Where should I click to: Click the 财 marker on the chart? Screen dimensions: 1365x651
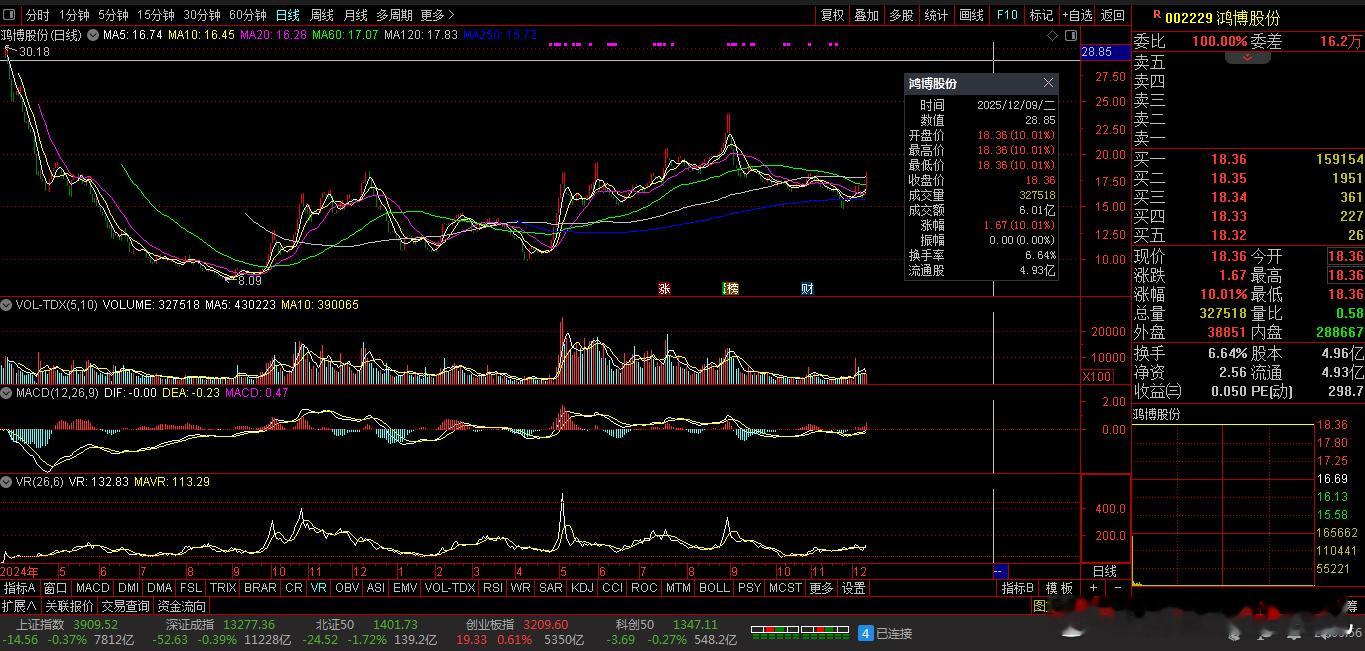(807, 288)
